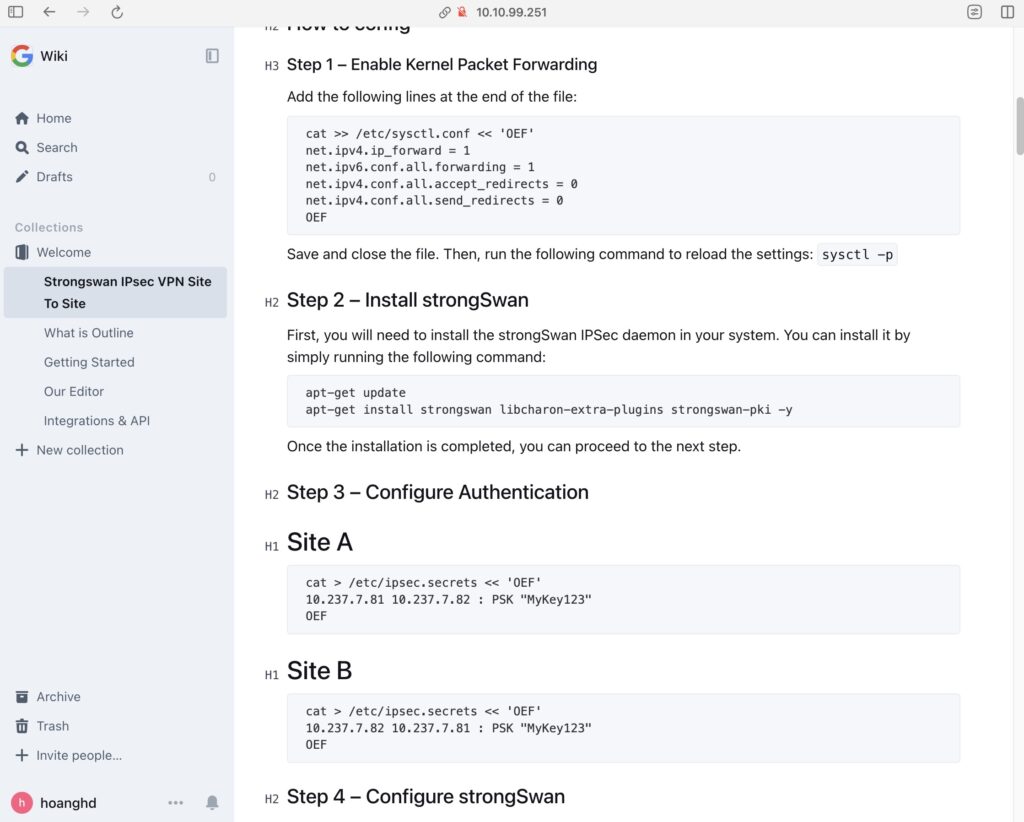Open the browser settings sliders icon
Image resolution: width=1024 pixels, height=822 pixels.
[x=974, y=12]
